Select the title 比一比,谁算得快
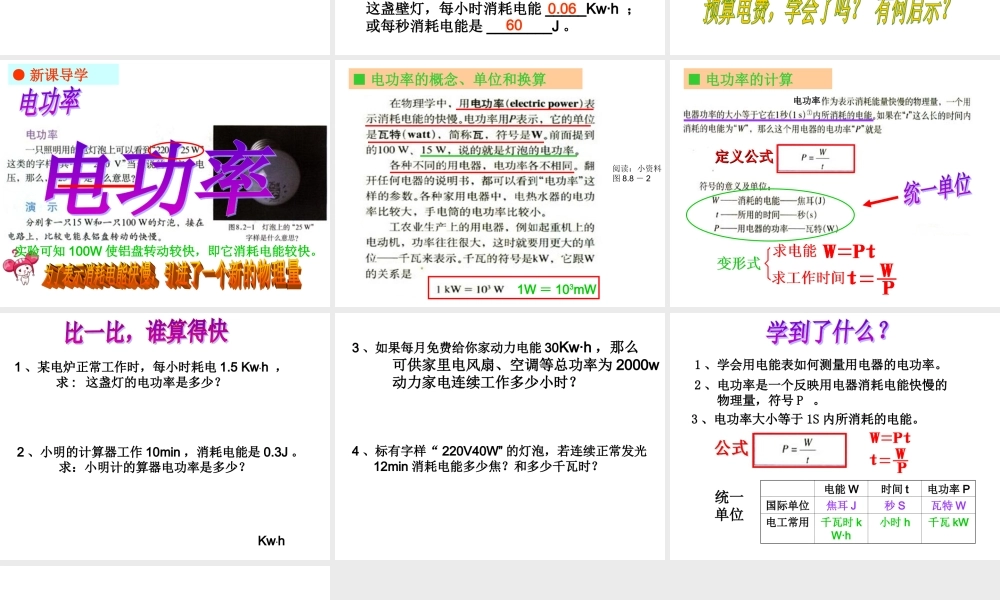 point(146,332)
